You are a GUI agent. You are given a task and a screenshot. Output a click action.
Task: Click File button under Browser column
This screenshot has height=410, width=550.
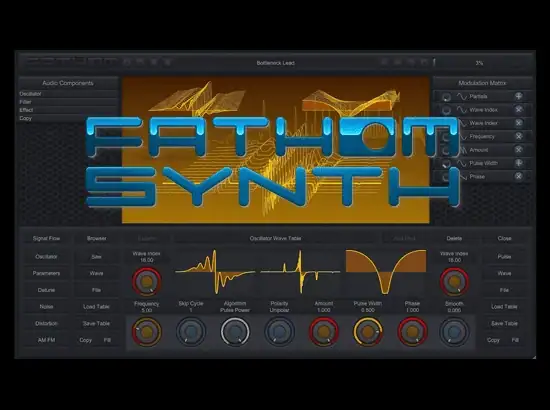[96, 290]
